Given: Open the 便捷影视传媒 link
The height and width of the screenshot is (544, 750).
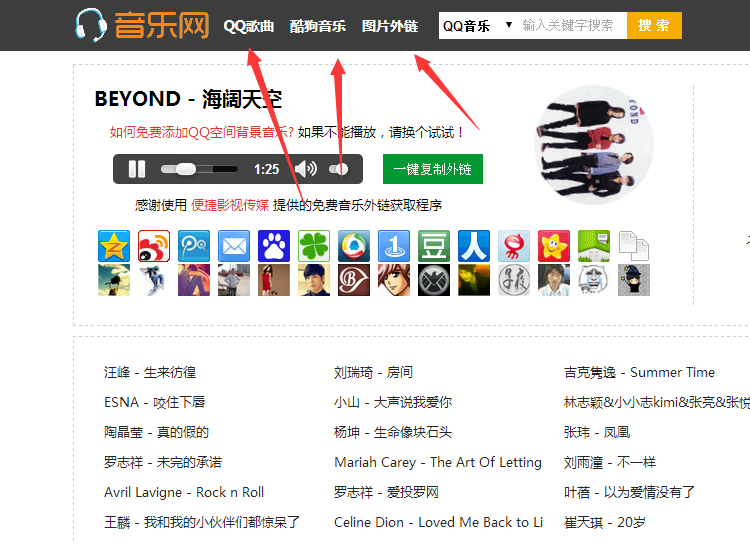Looking at the screenshot, I should point(230,205).
